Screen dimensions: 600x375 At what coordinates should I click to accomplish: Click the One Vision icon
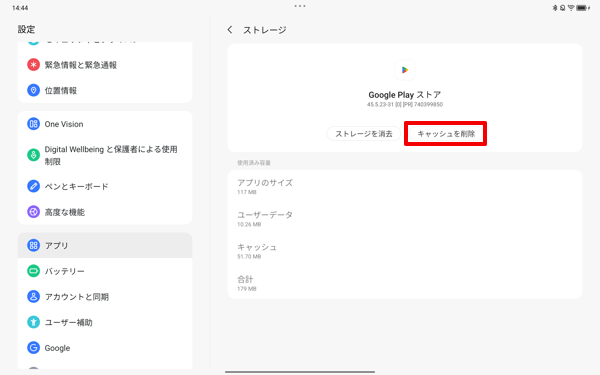click(33, 124)
